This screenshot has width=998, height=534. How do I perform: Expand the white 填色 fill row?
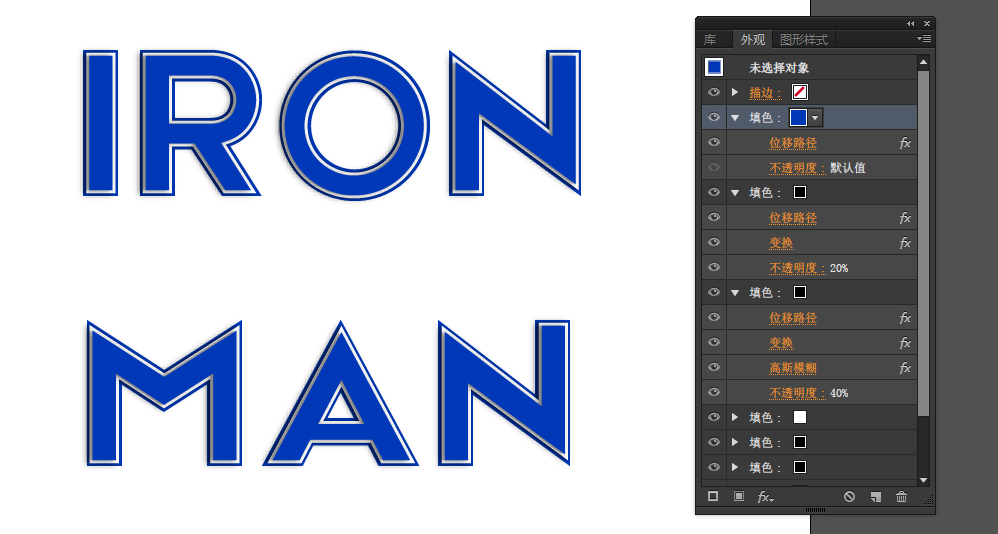pyautogui.click(x=735, y=418)
